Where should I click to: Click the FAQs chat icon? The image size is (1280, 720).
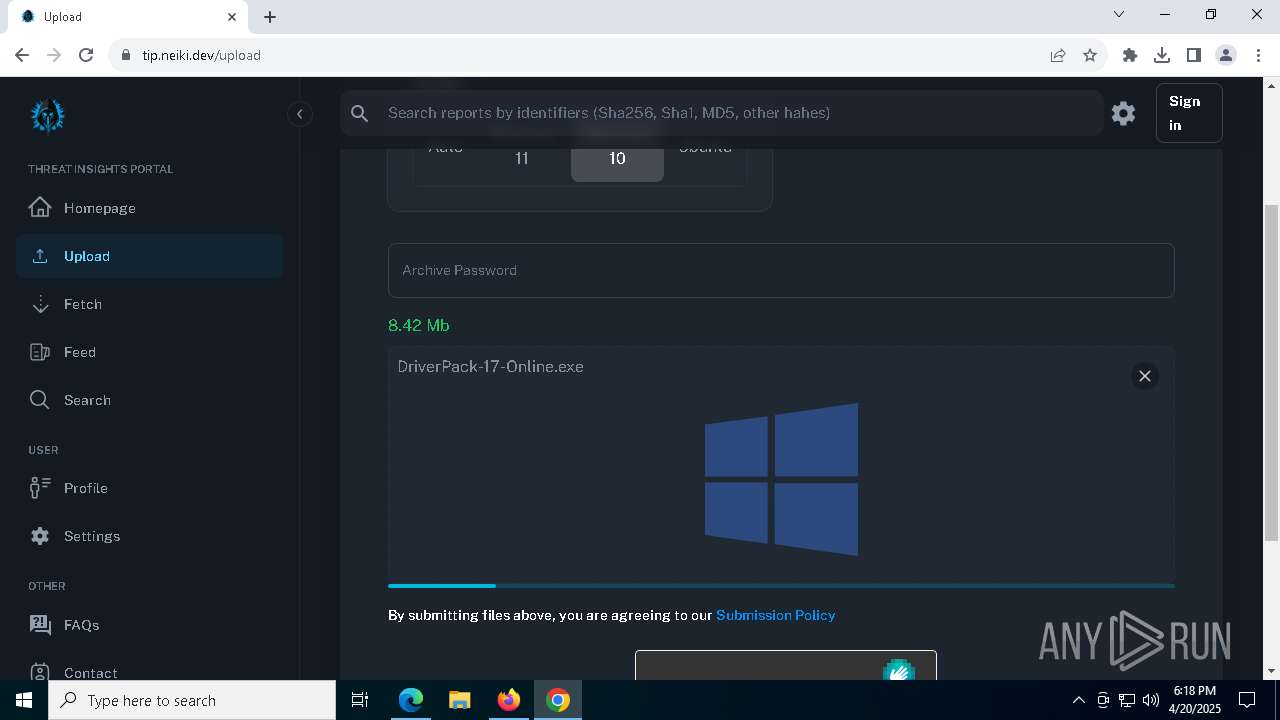[x=40, y=625]
